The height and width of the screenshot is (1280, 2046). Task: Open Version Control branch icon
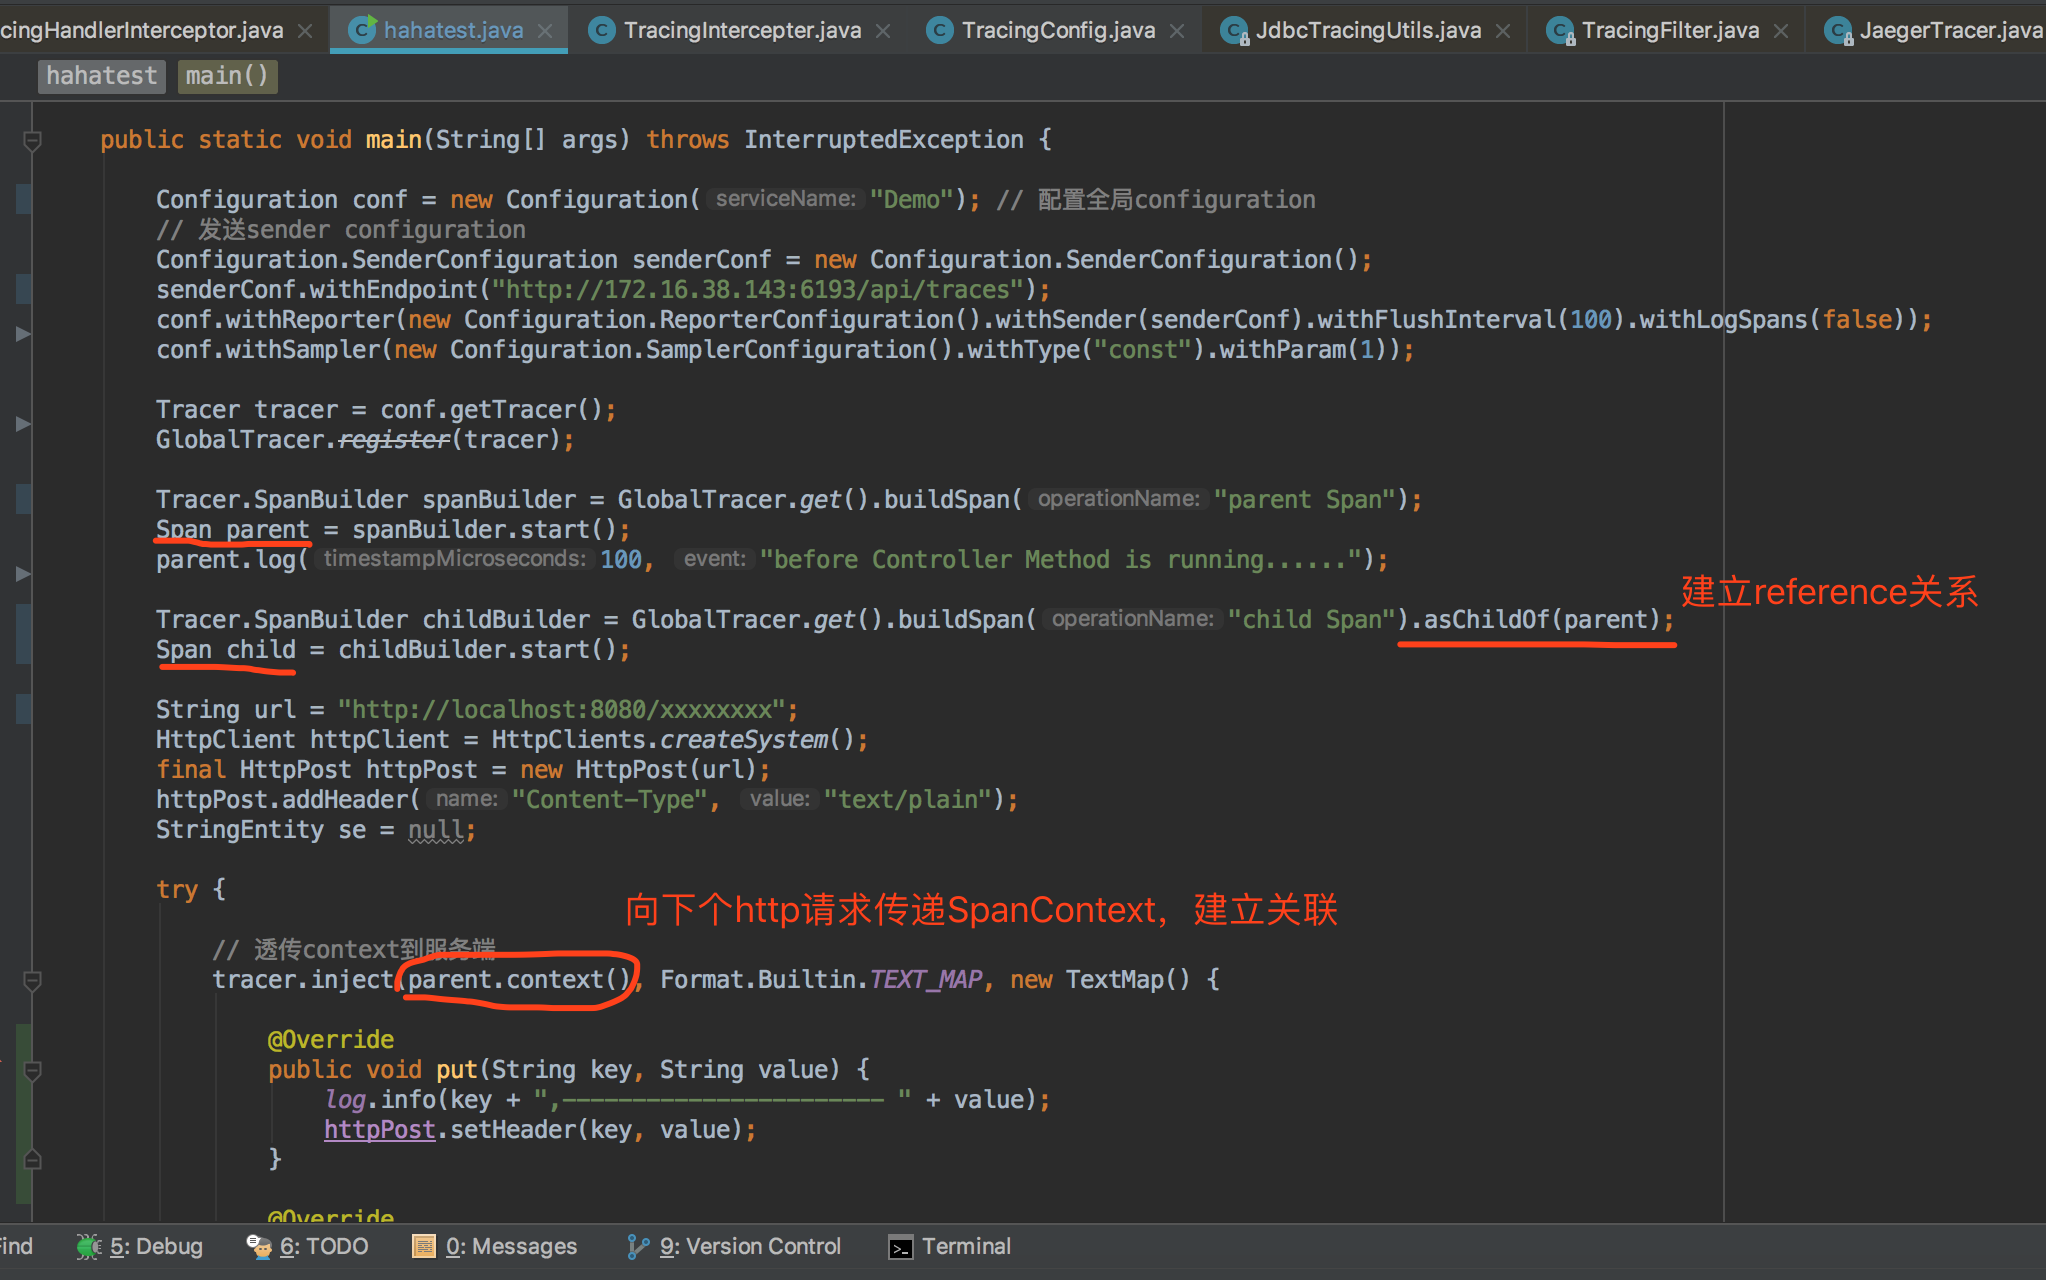click(637, 1246)
